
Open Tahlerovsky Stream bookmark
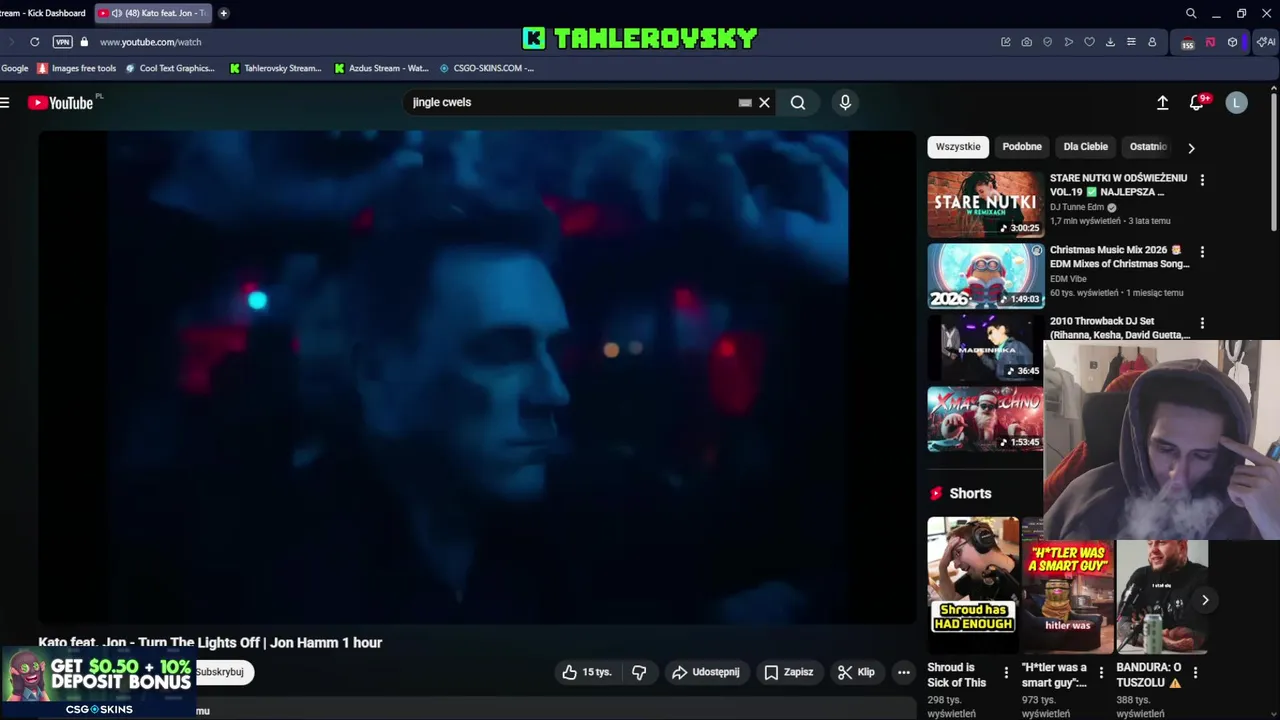[276, 68]
